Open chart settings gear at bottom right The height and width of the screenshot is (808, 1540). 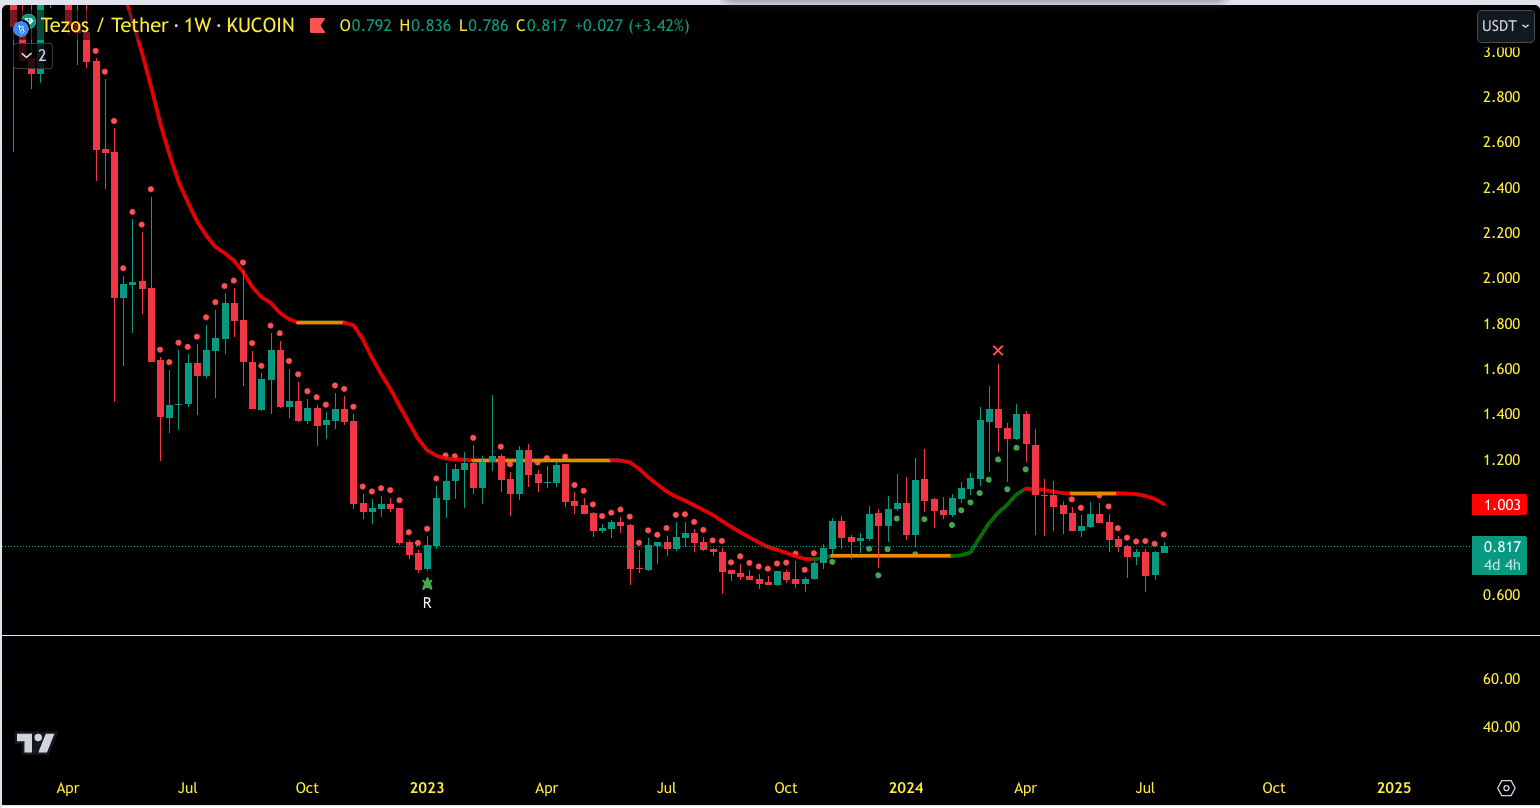point(1506,788)
